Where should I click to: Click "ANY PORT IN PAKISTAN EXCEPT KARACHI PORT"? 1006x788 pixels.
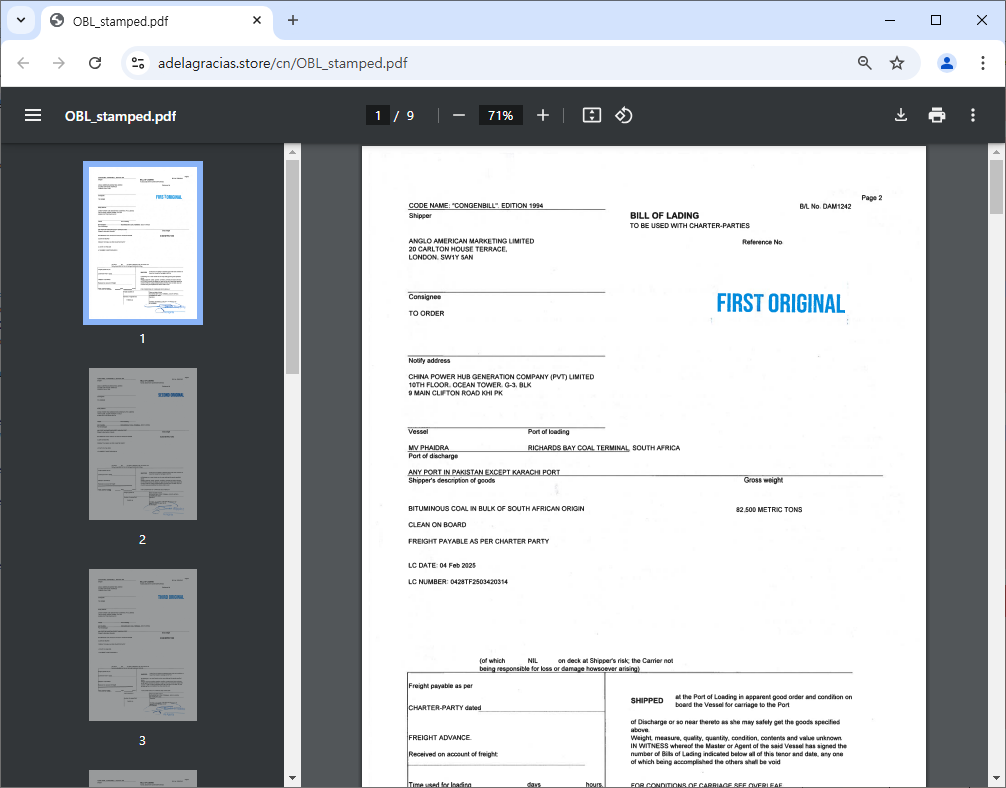coord(484,472)
